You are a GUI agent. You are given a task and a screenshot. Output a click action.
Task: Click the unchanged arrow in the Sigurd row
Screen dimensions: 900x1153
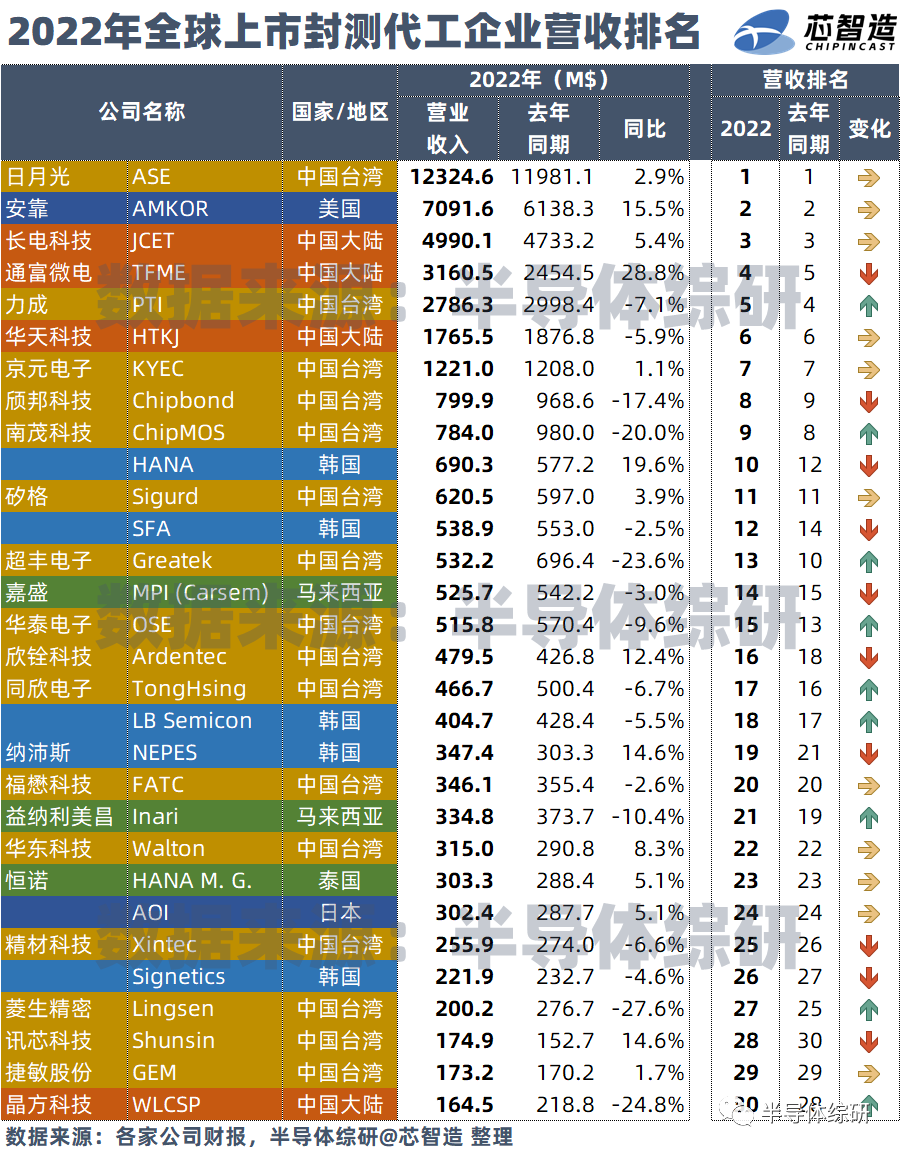[868, 497]
